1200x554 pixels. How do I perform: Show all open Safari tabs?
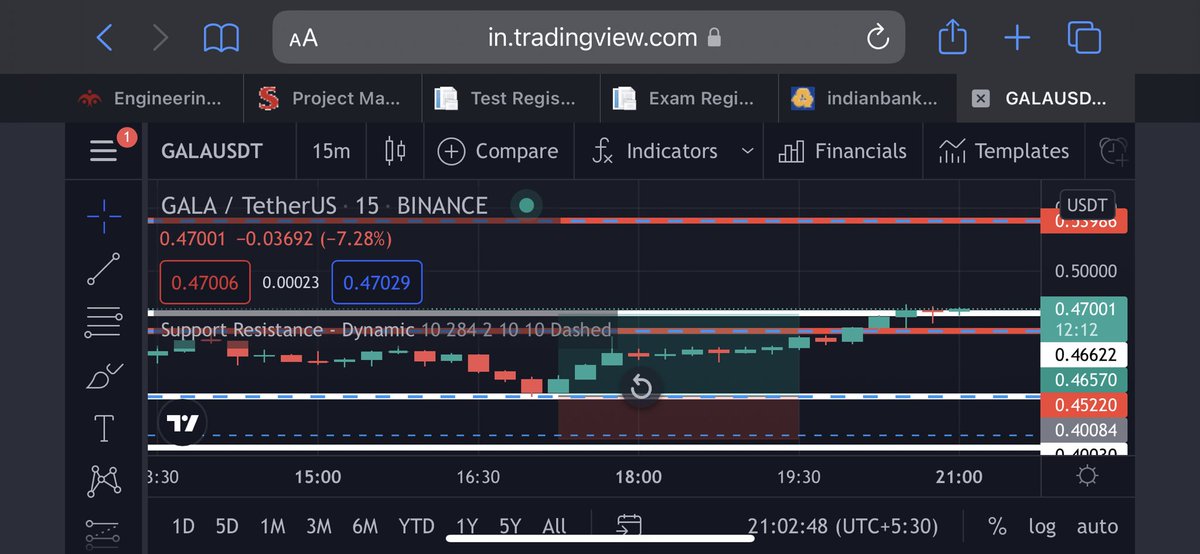[x=1084, y=38]
